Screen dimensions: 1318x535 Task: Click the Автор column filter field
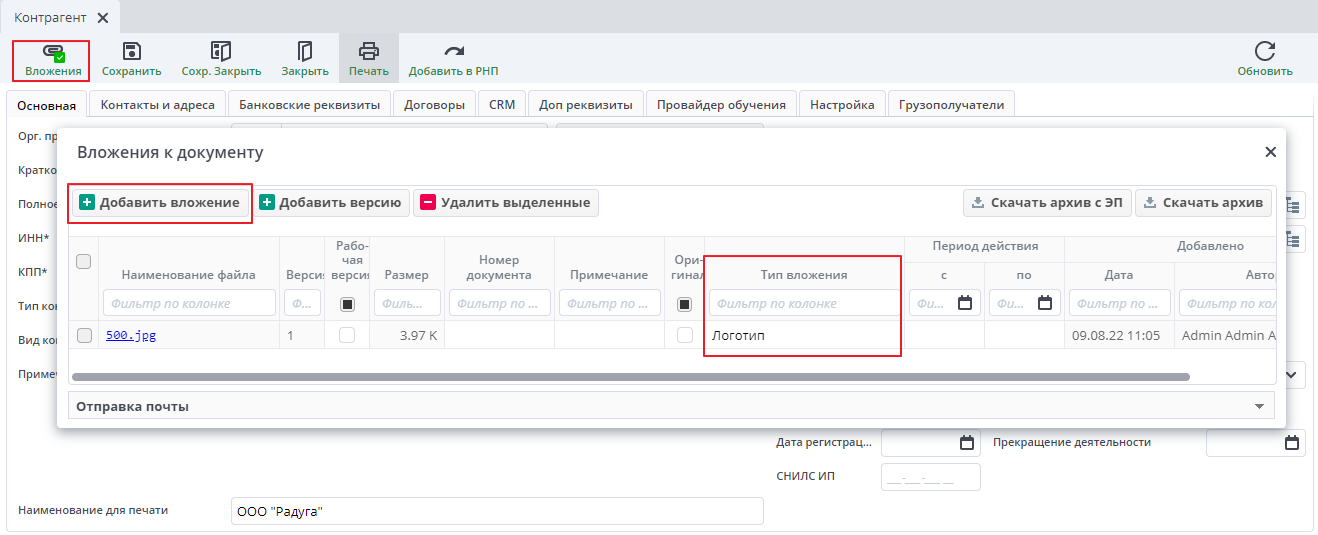click(1228, 303)
